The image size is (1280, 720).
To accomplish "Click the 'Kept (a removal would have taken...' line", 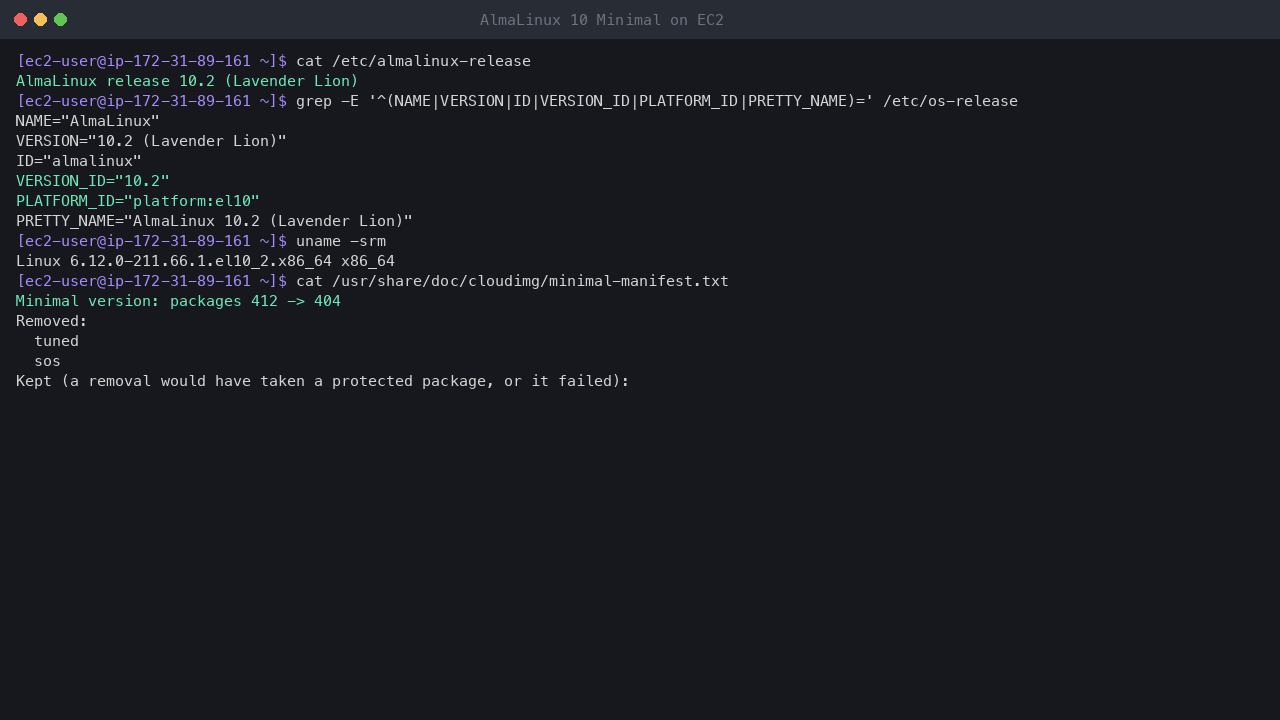I will tap(323, 381).
